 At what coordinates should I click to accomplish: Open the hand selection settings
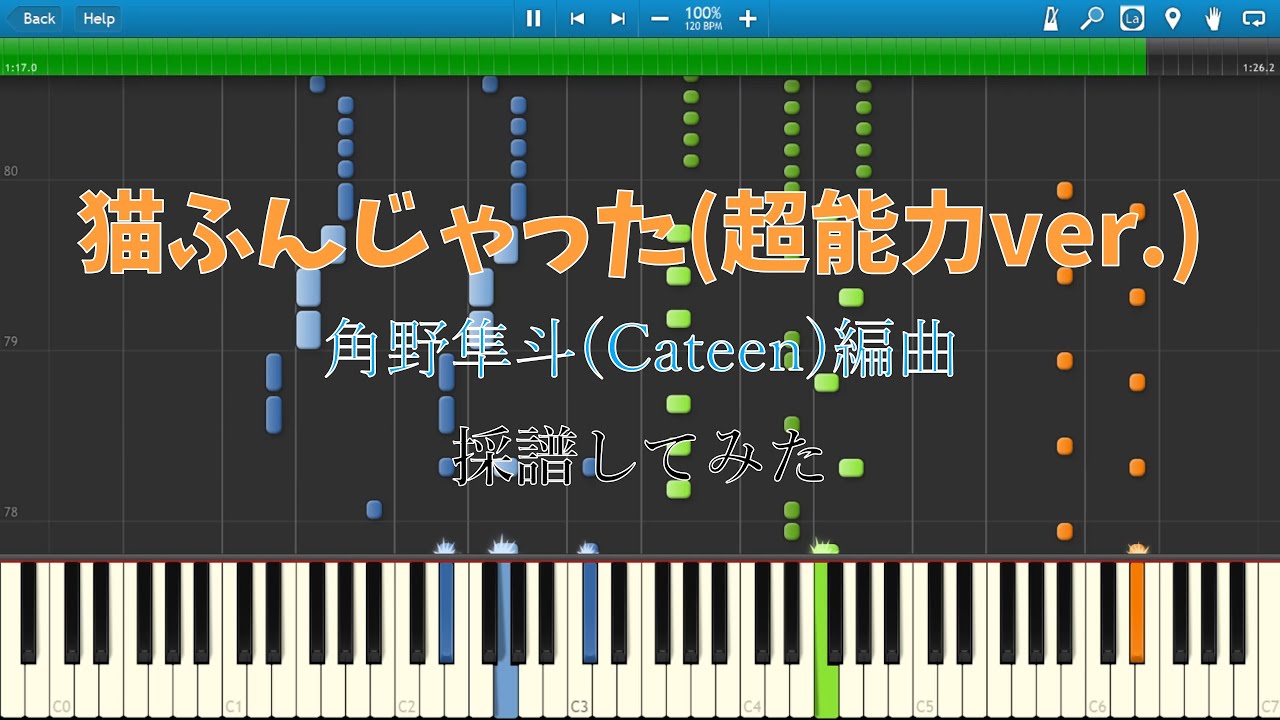(x=1213, y=18)
